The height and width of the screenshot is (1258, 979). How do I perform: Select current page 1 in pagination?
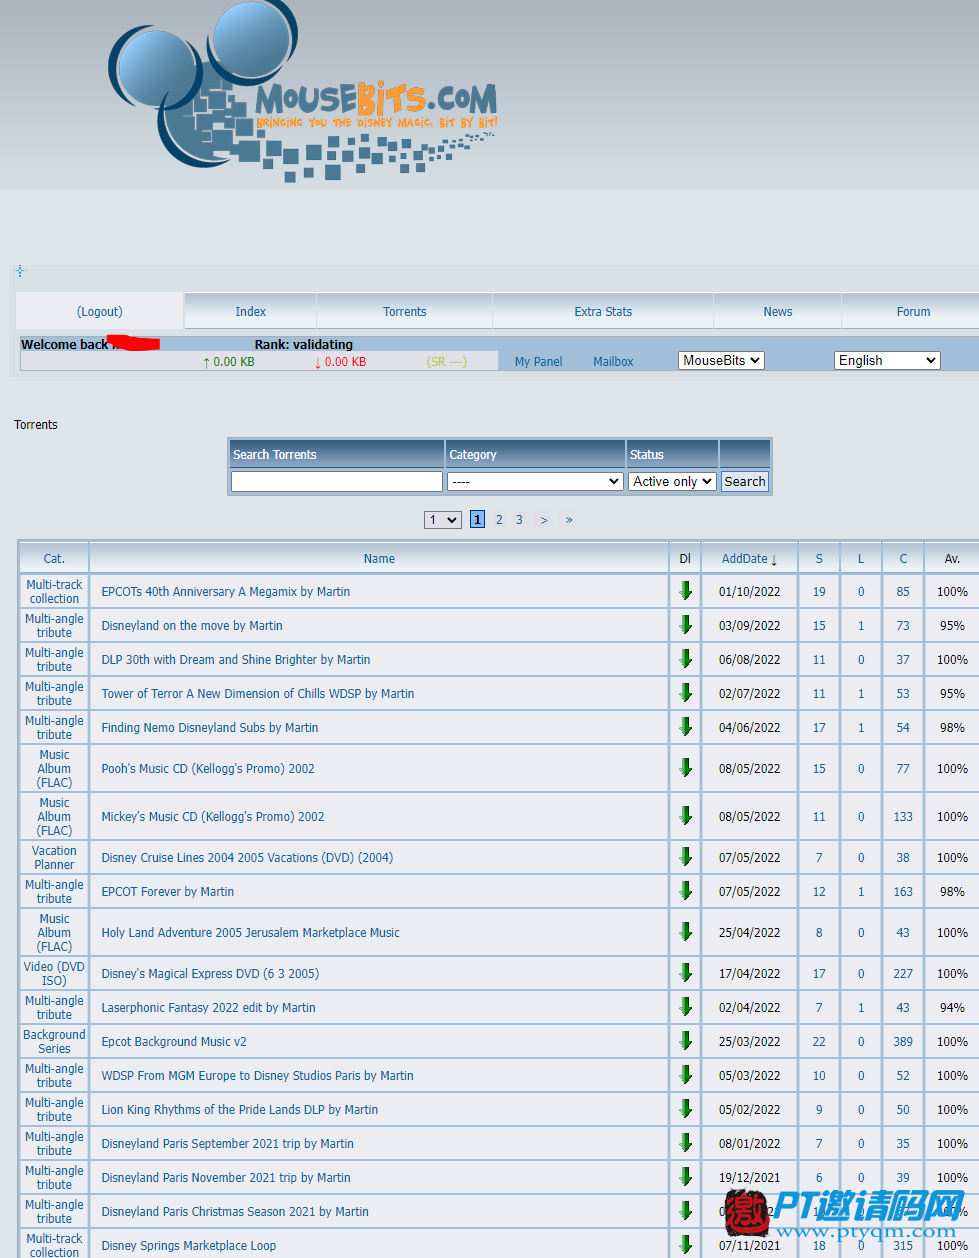click(x=478, y=520)
